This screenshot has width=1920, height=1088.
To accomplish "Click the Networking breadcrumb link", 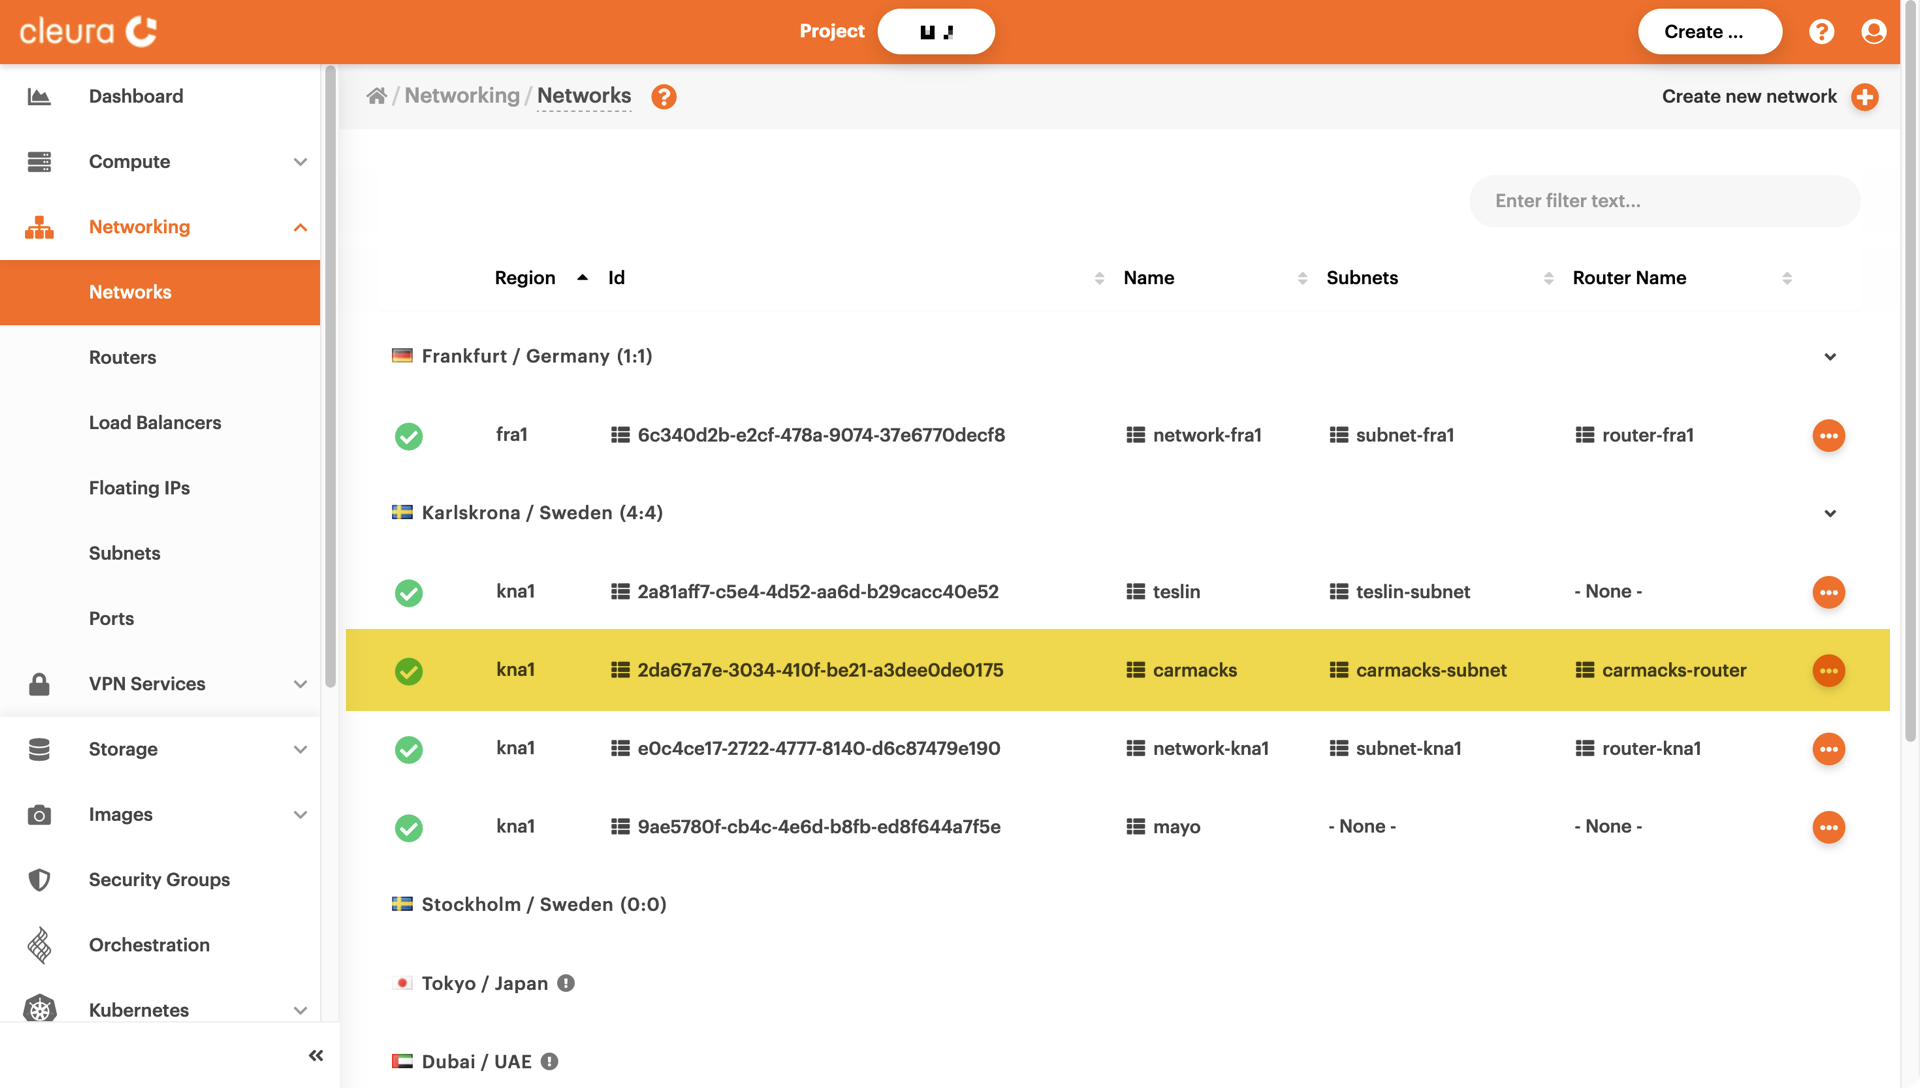I will (x=462, y=96).
